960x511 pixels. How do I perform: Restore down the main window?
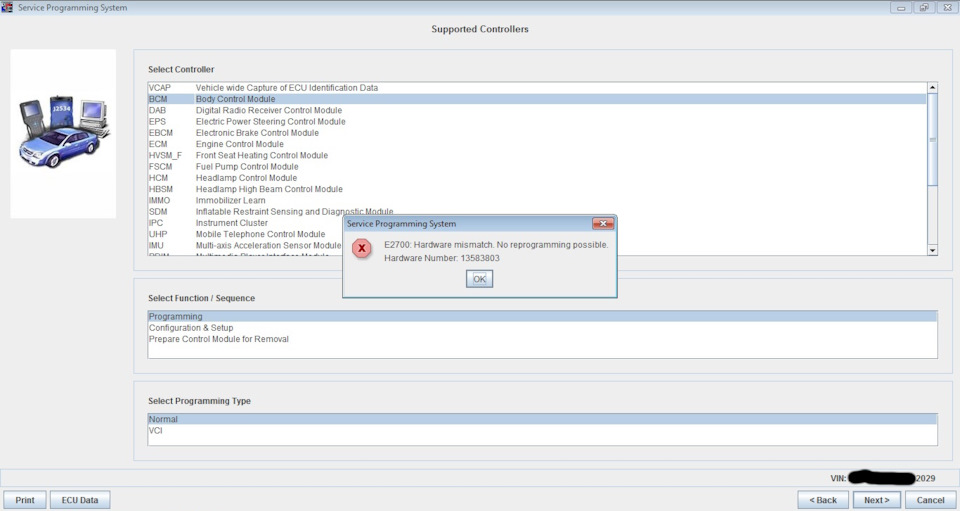point(923,8)
